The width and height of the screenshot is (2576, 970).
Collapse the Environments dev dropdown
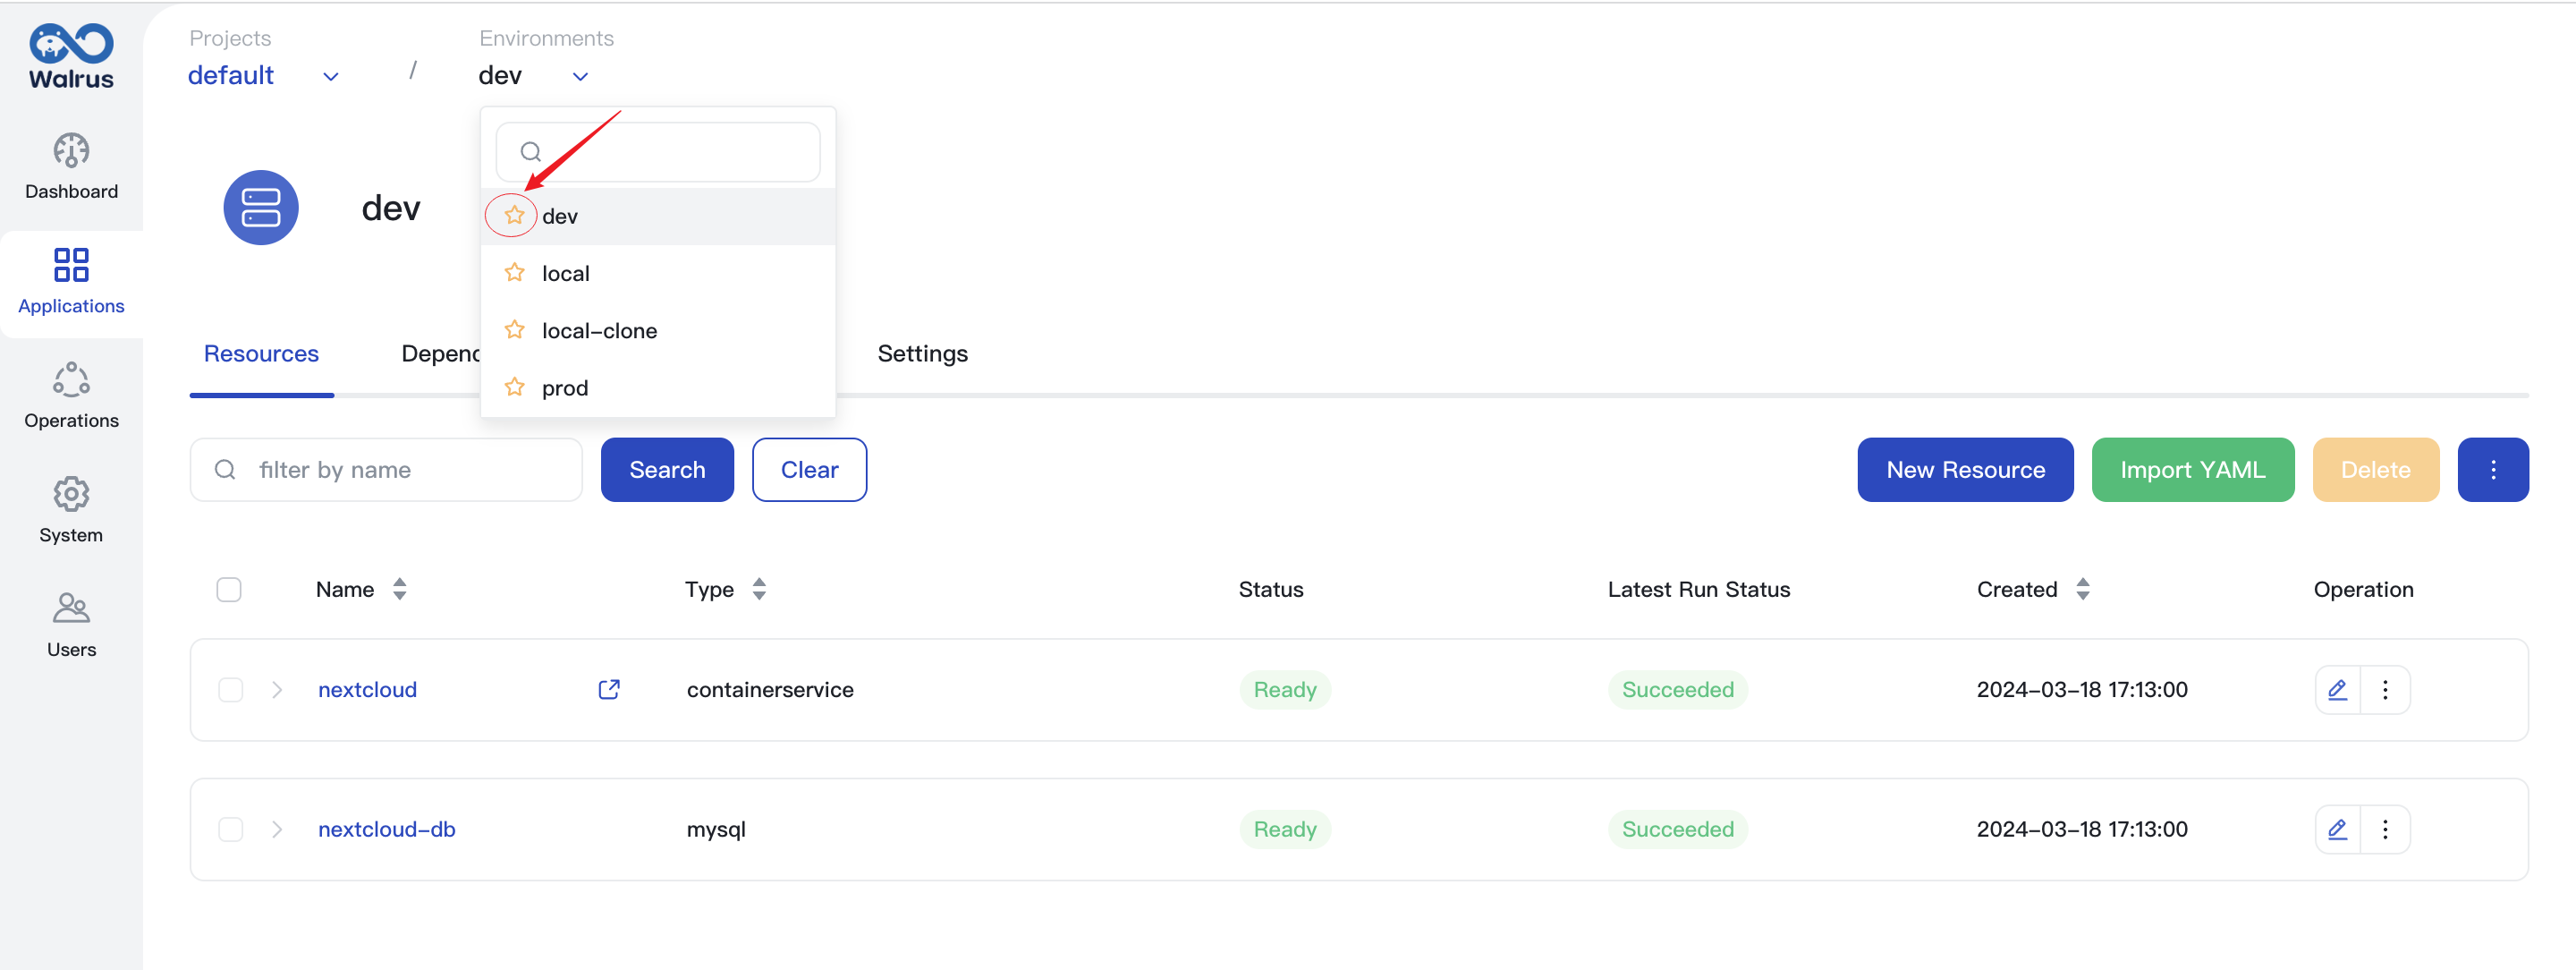533,76
